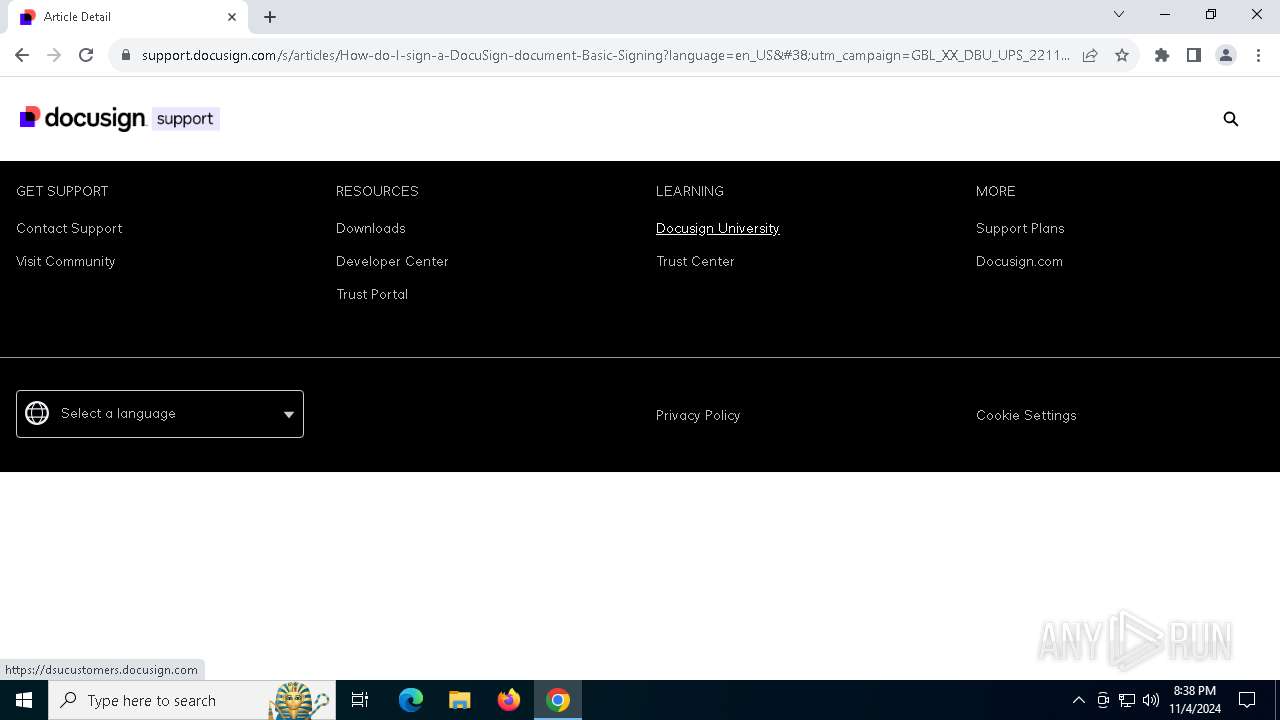Open the Privacy Policy link
The height and width of the screenshot is (720, 1280).
point(698,415)
